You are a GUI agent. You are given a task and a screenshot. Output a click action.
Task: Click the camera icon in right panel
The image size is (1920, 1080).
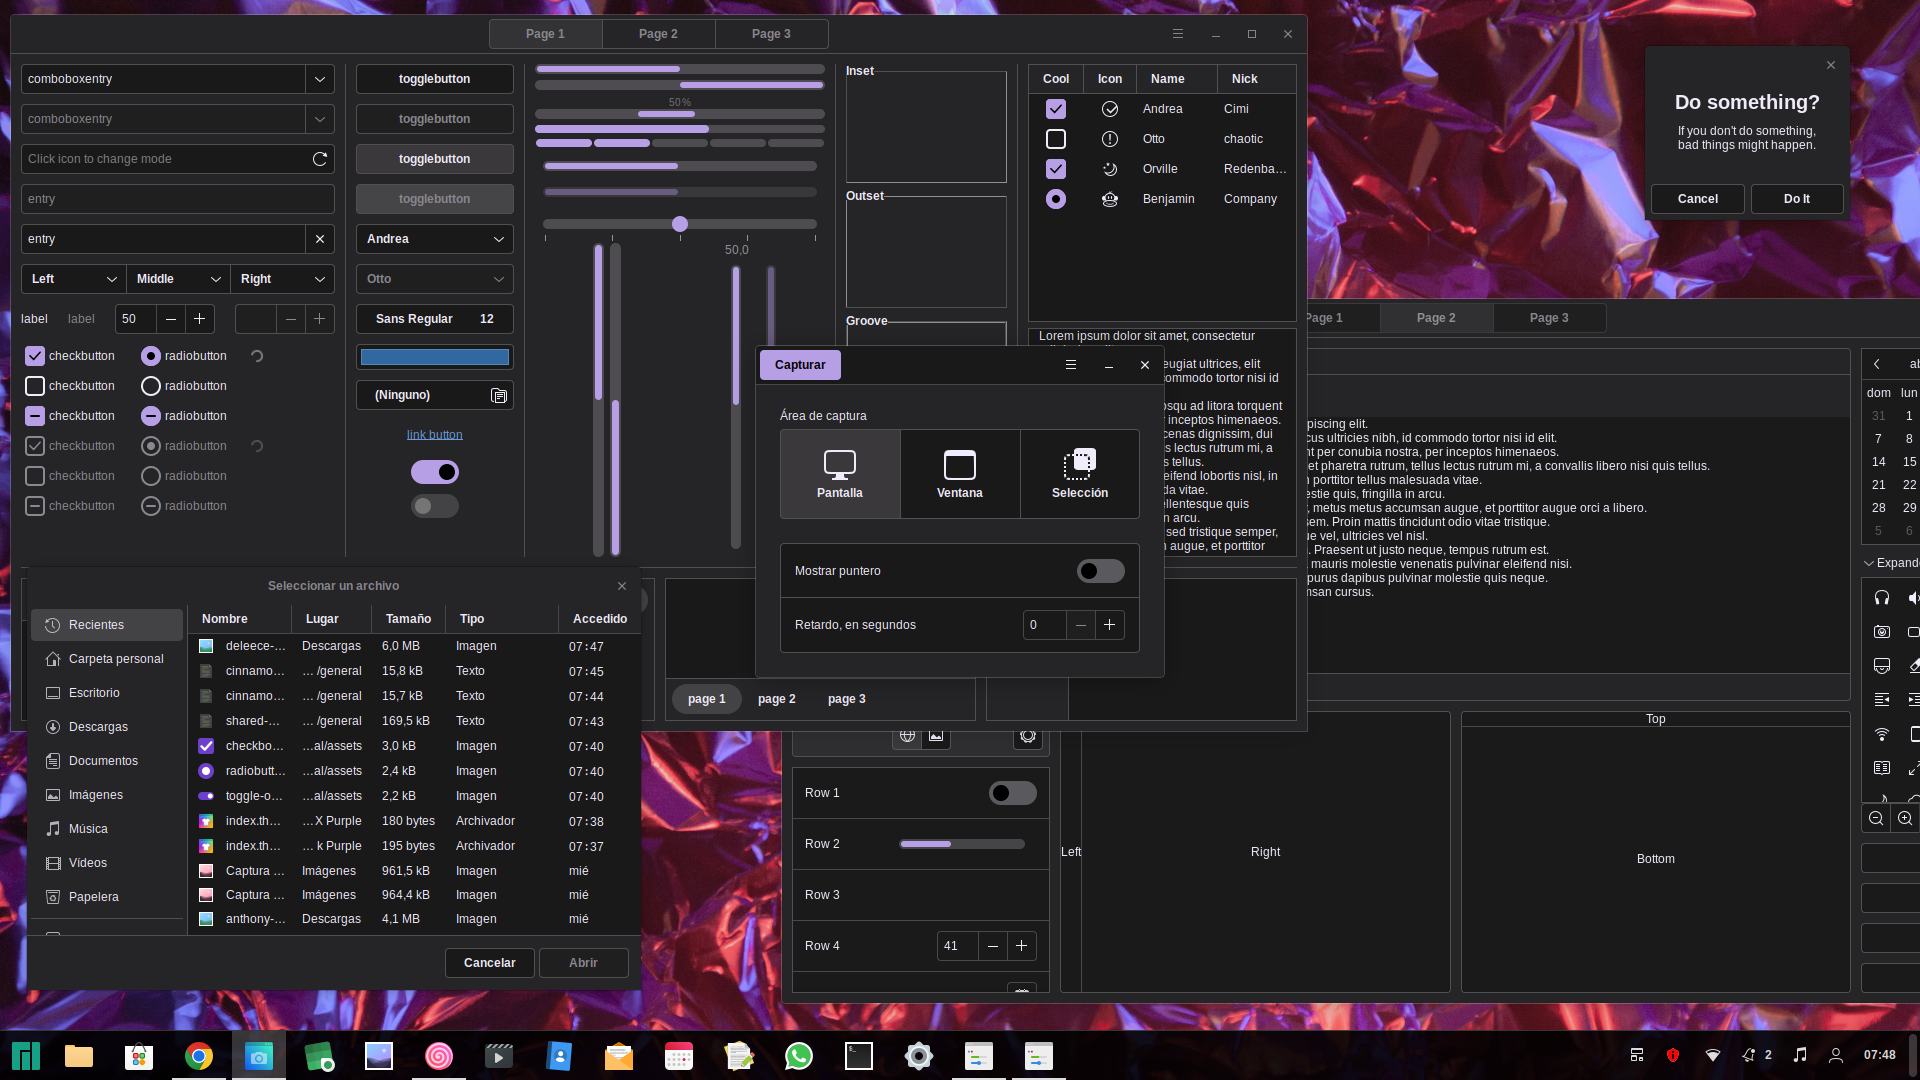coord(1882,632)
